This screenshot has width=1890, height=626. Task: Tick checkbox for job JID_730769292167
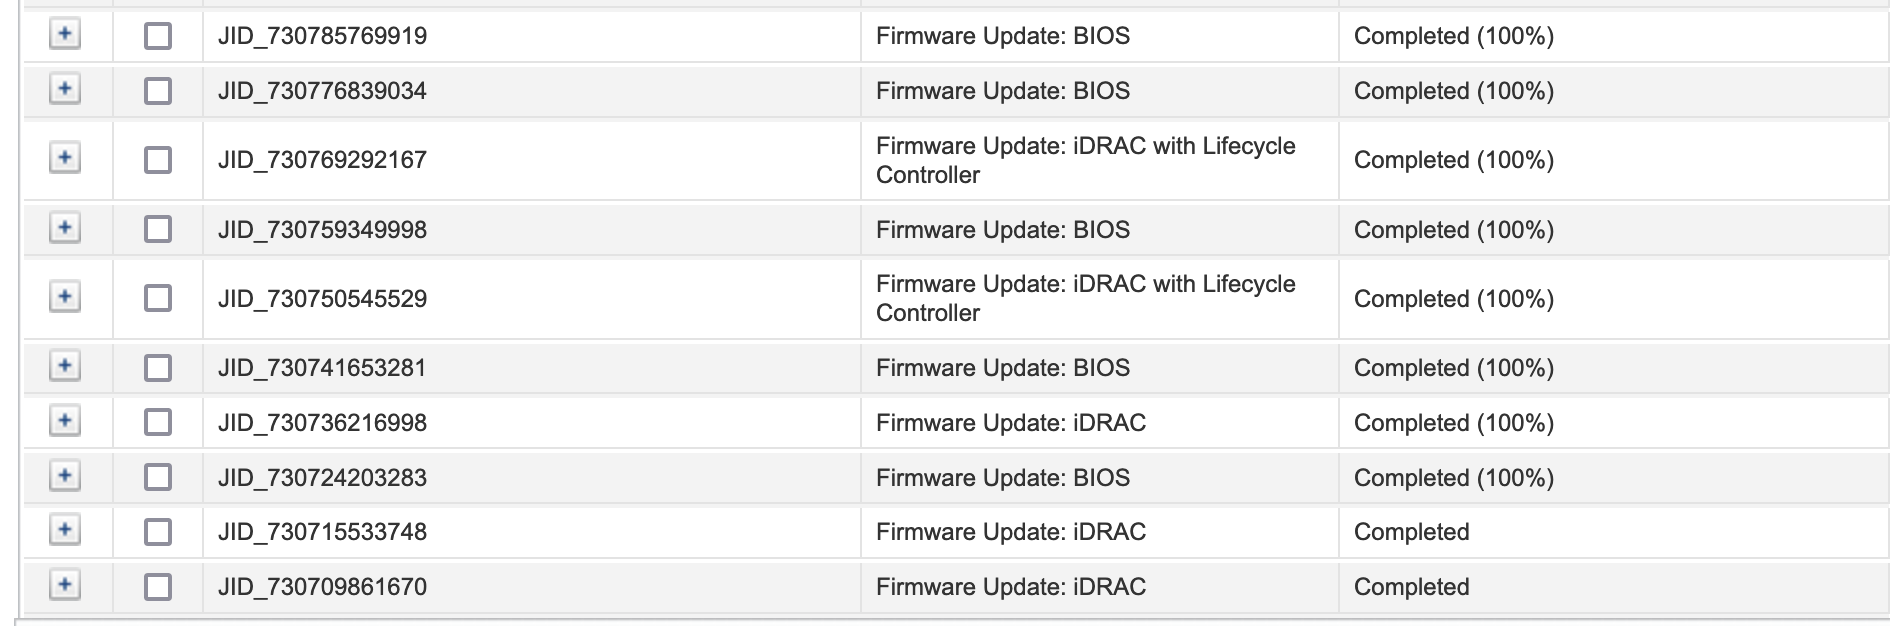click(158, 160)
